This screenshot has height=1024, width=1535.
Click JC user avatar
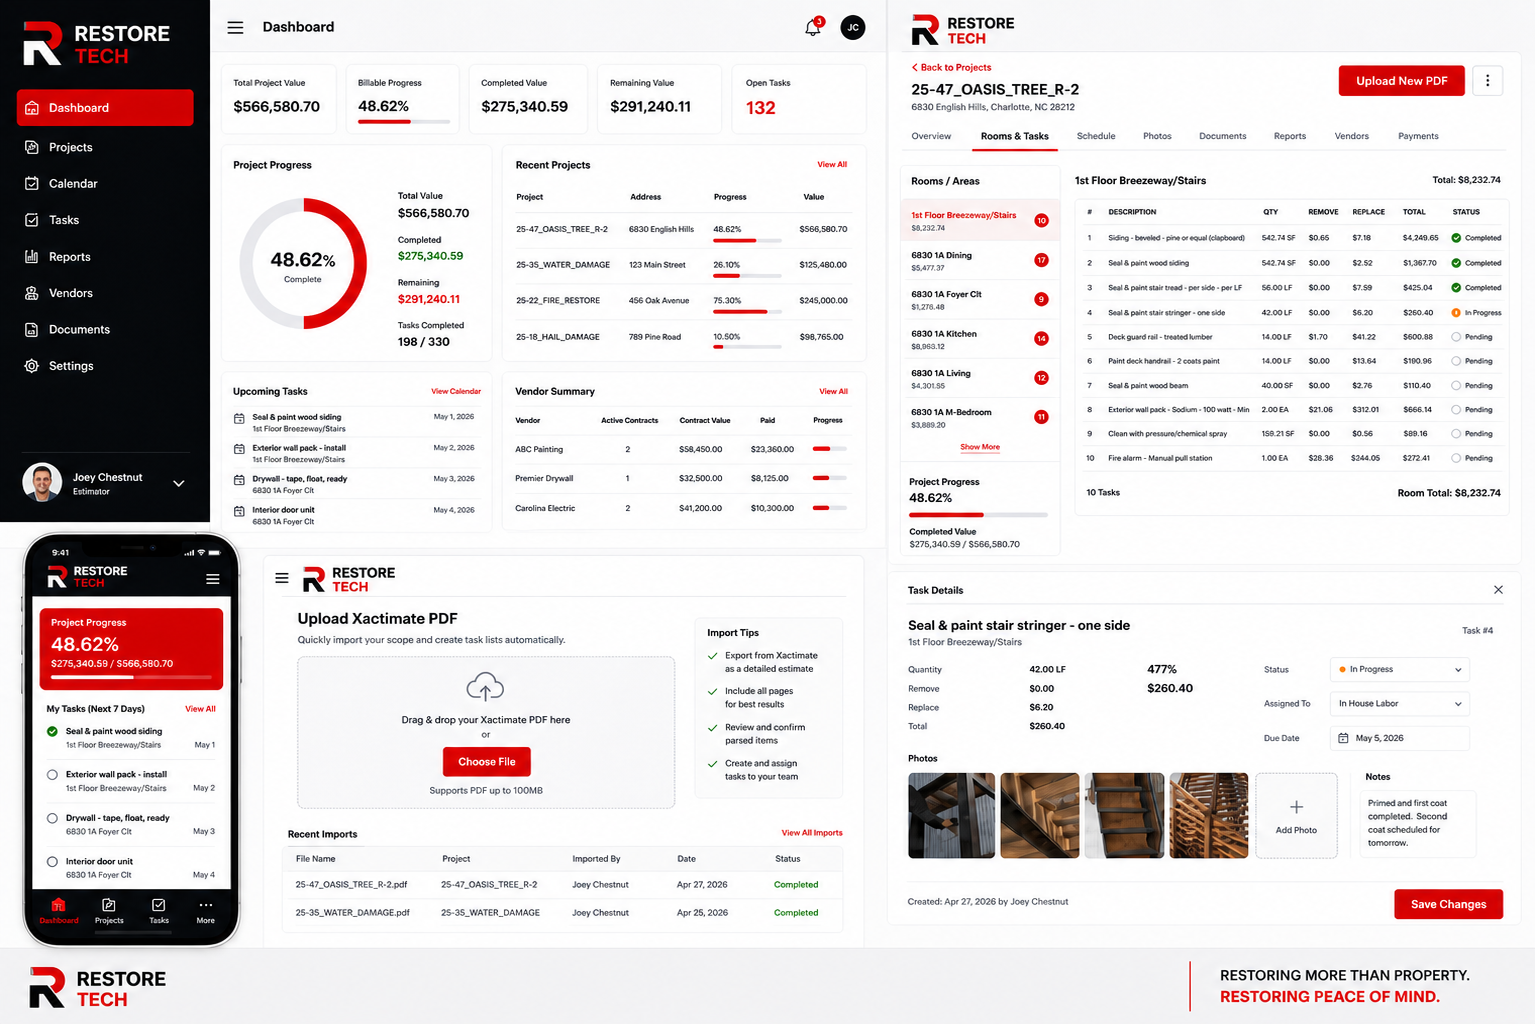[x=853, y=28]
